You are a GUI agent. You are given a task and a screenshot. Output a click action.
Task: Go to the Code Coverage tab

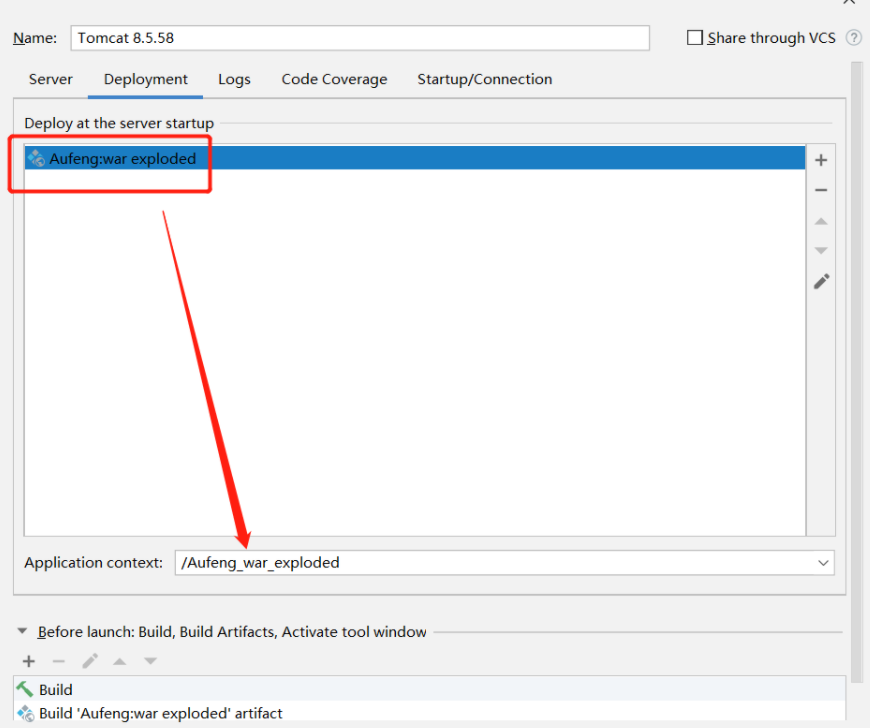tap(334, 79)
